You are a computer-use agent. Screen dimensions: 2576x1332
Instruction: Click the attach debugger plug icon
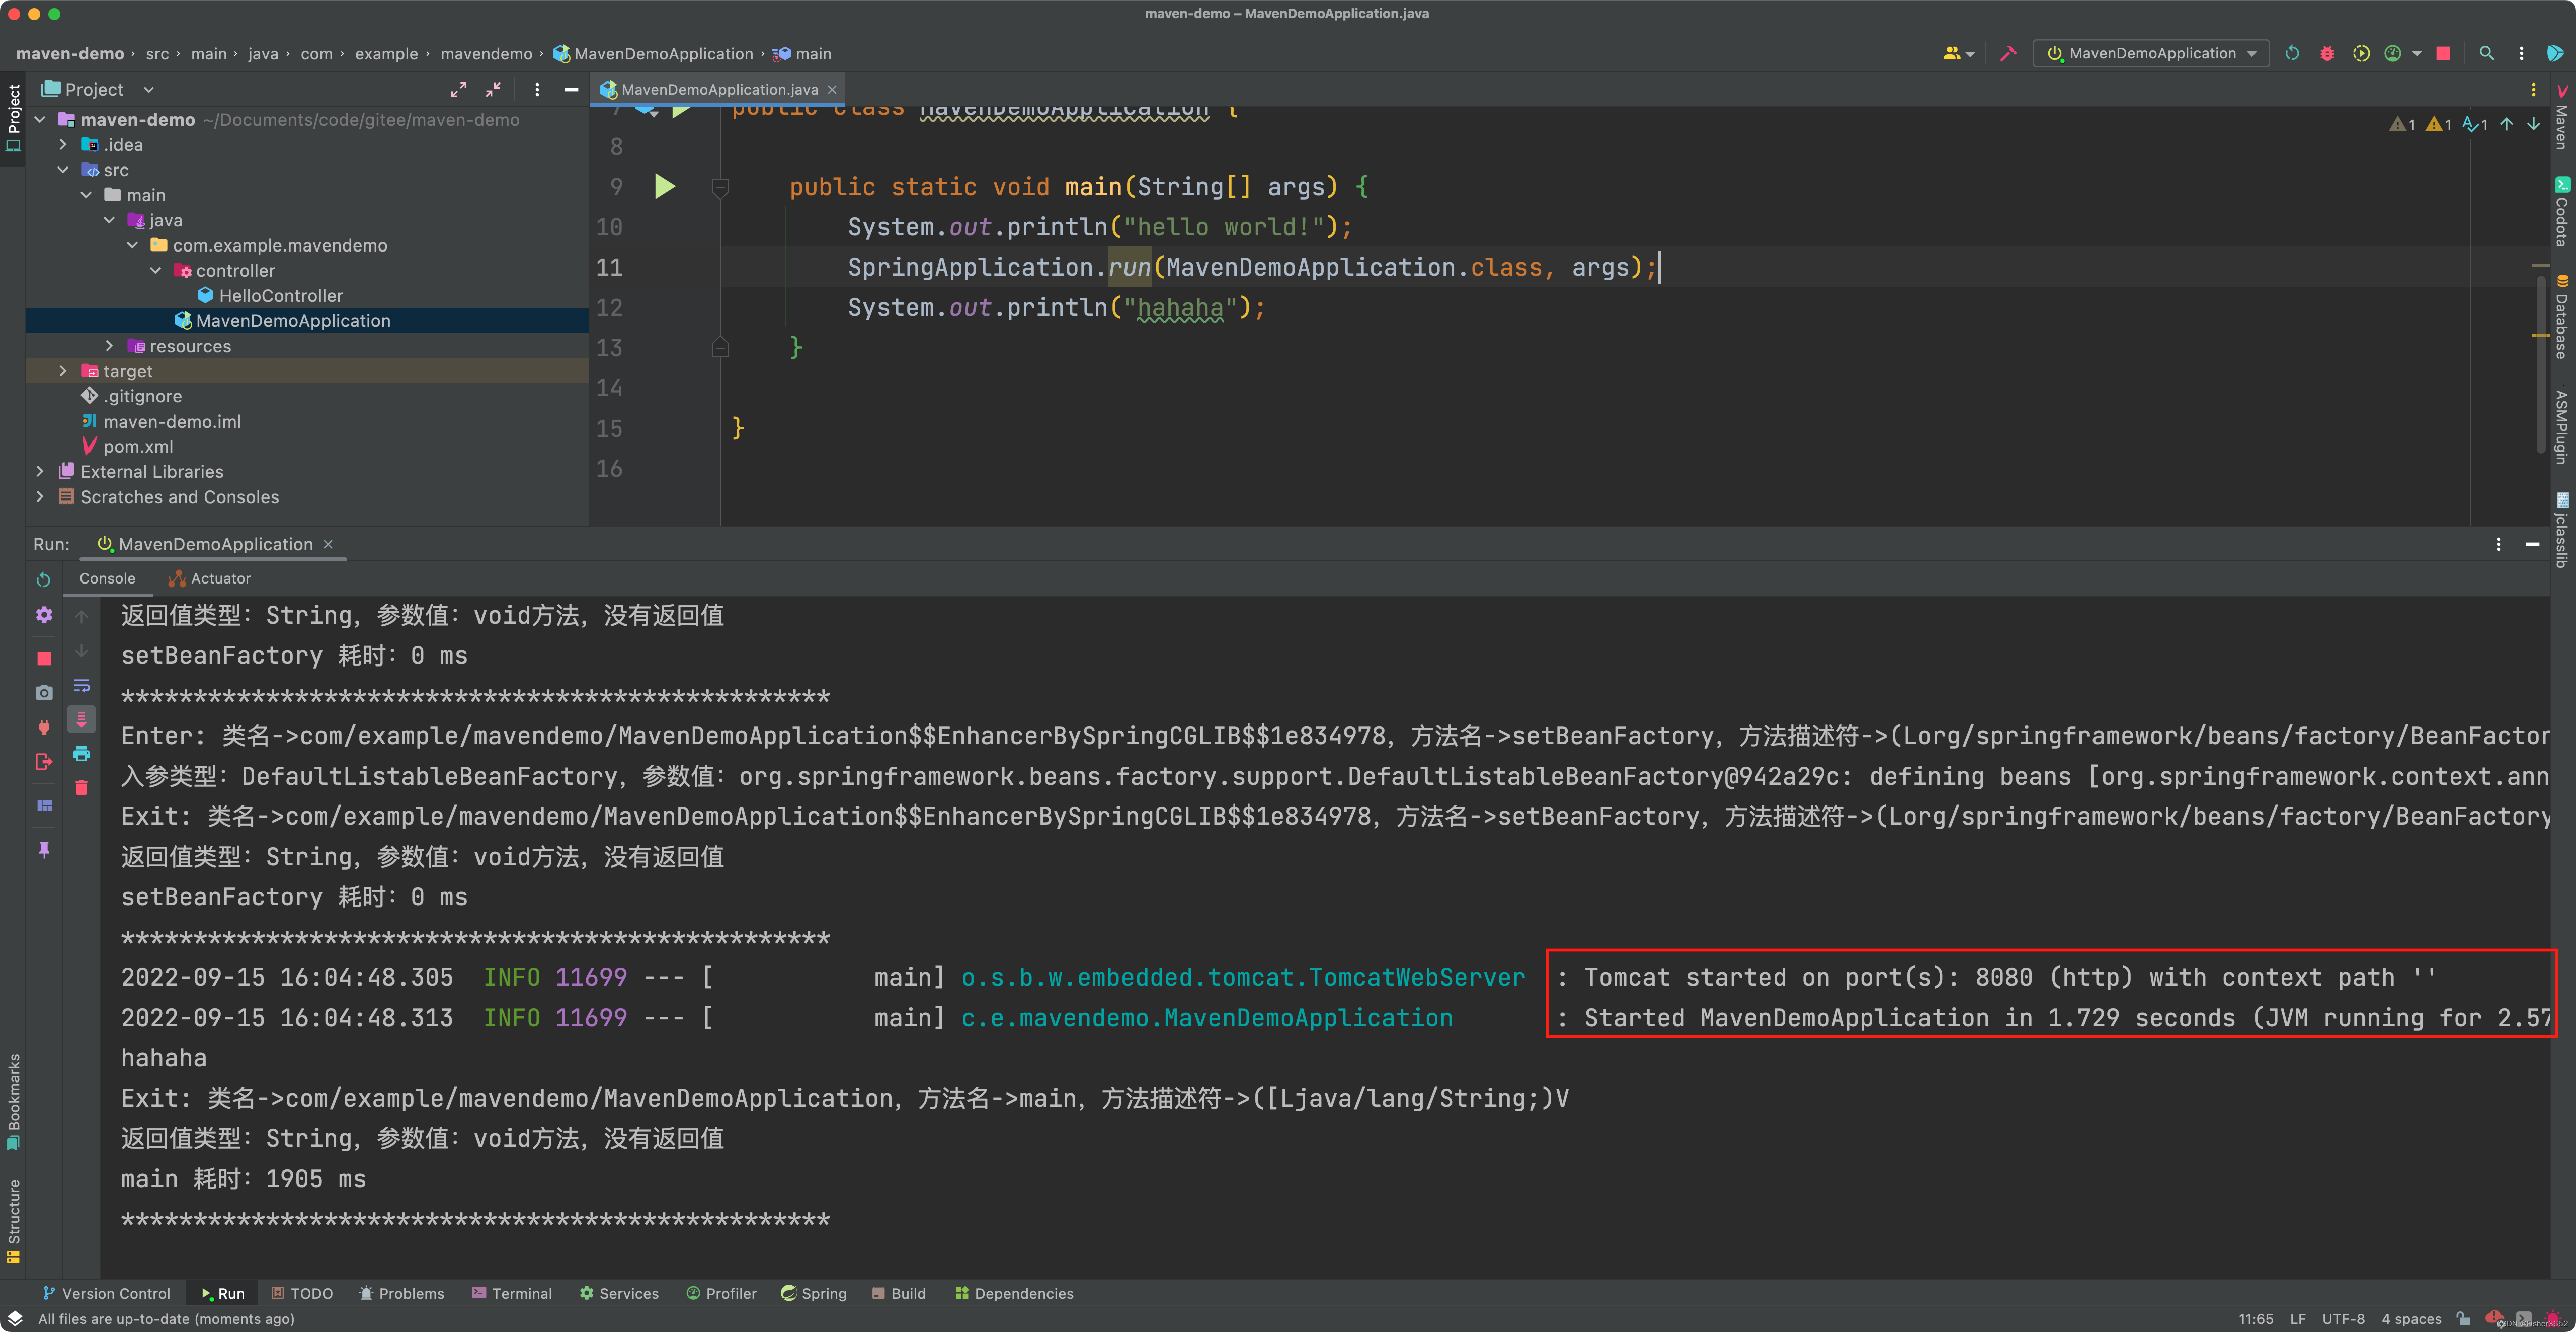point(44,727)
